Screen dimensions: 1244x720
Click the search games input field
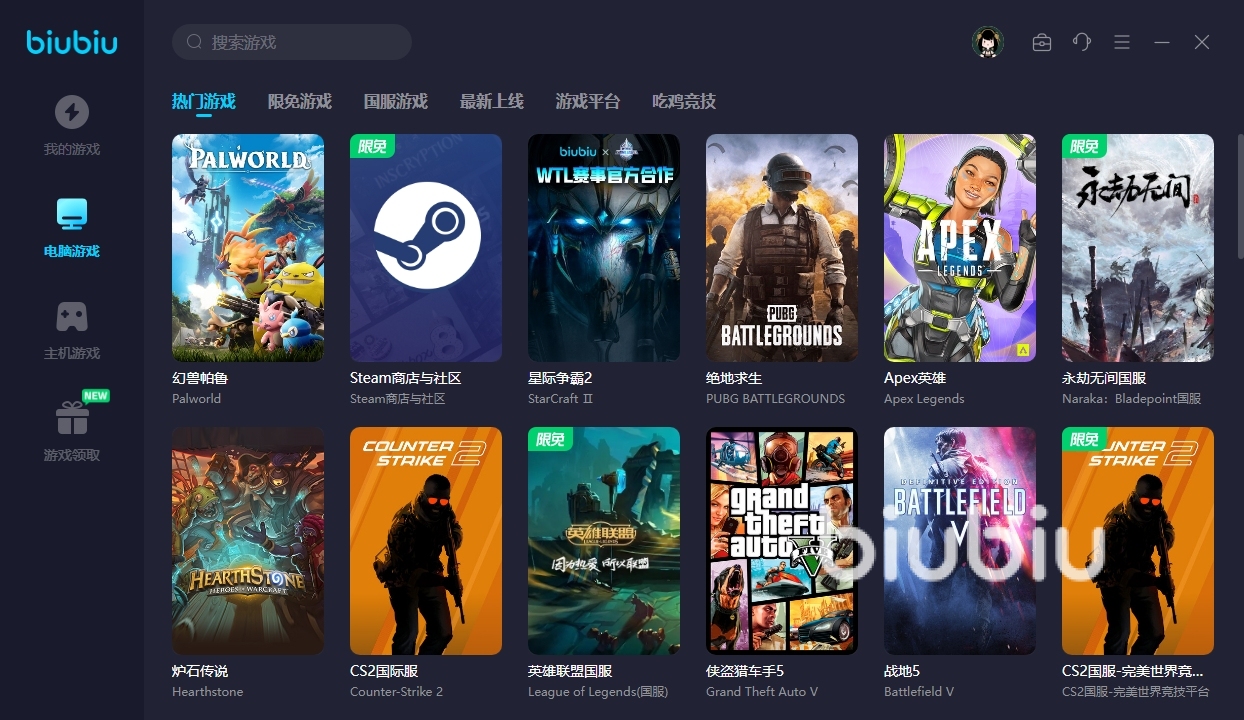(292, 42)
